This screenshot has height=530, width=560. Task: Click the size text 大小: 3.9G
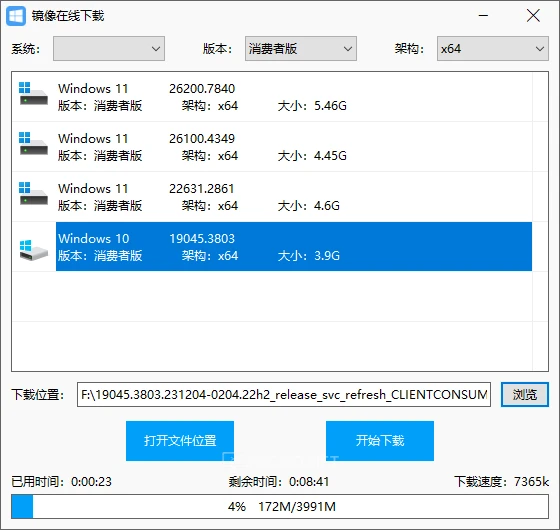click(x=309, y=256)
